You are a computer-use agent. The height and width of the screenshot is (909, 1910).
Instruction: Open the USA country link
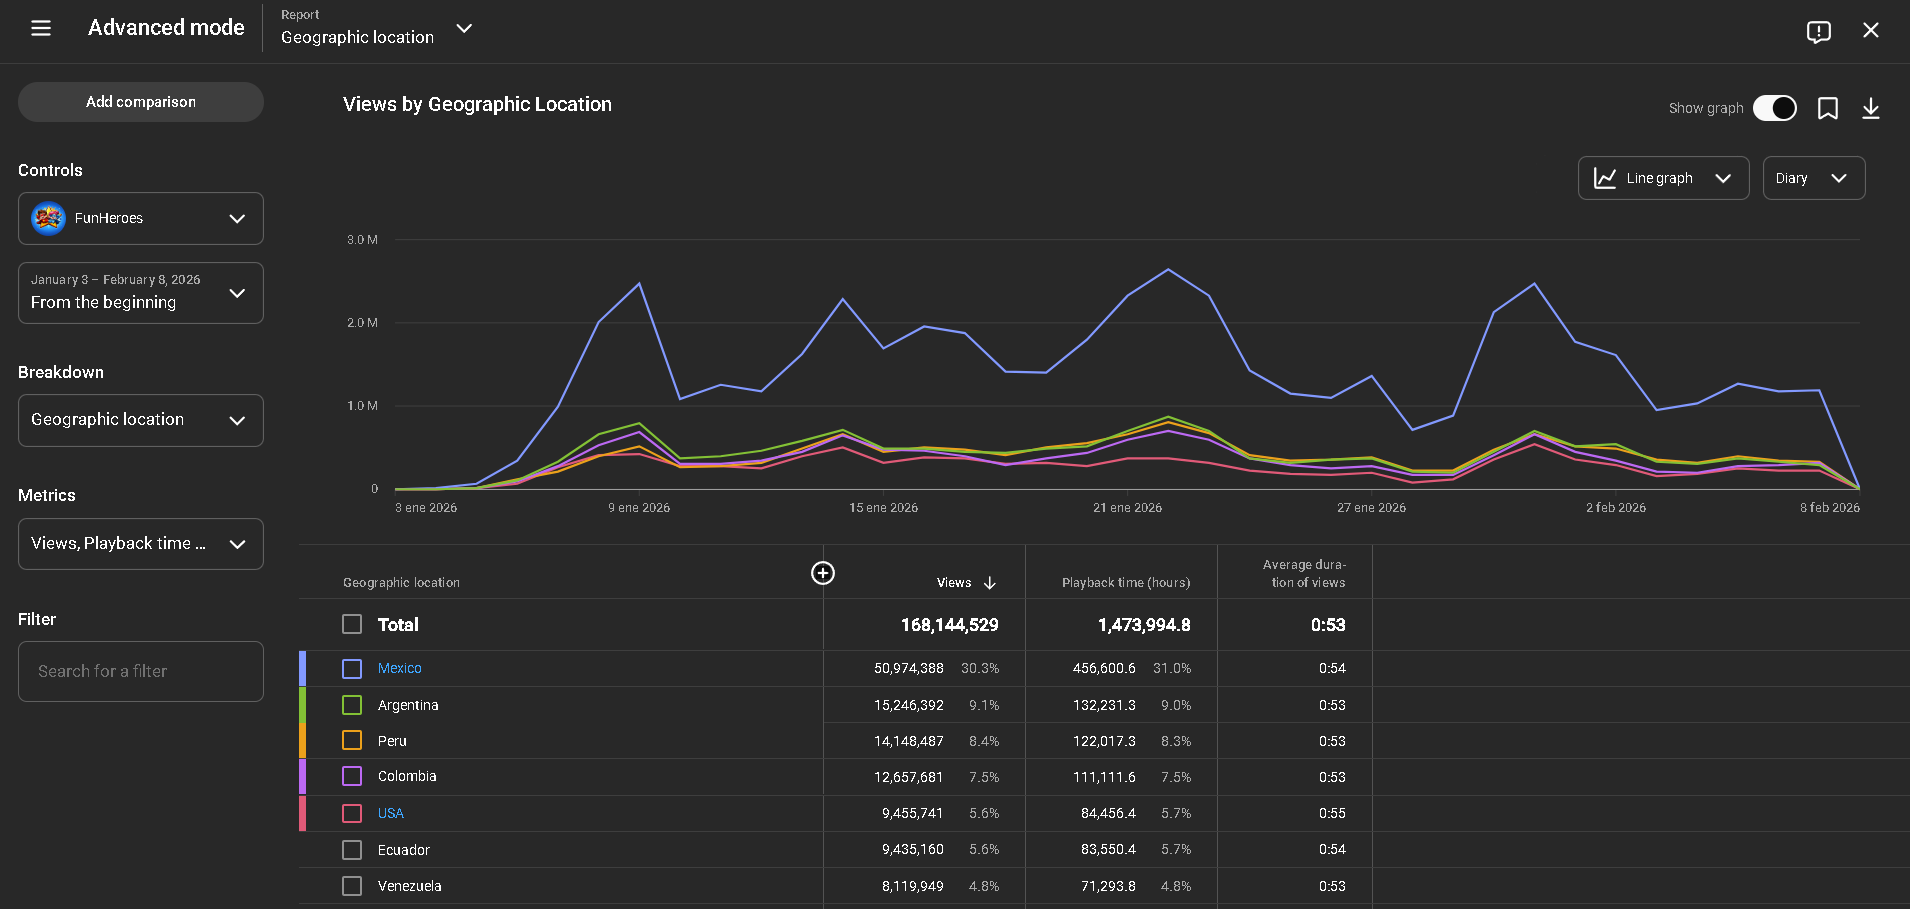click(390, 813)
